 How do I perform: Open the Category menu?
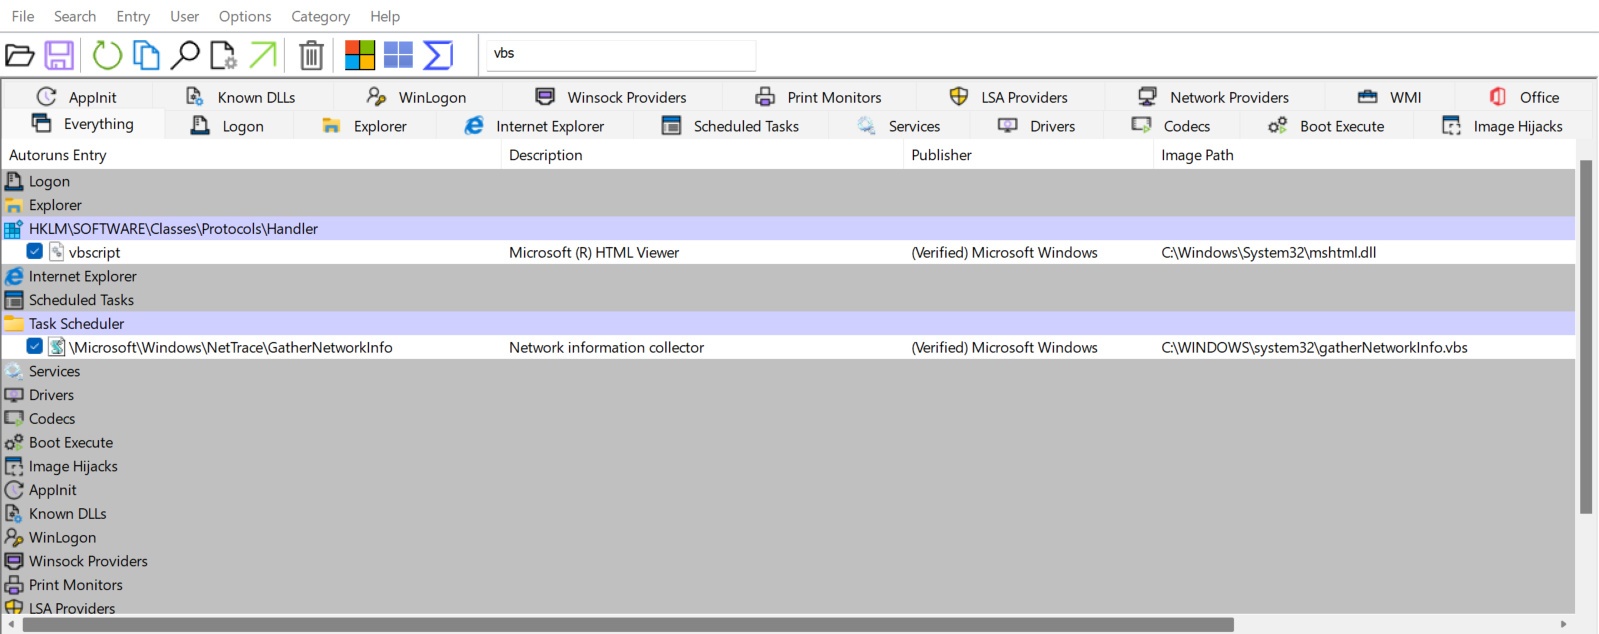tap(320, 16)
